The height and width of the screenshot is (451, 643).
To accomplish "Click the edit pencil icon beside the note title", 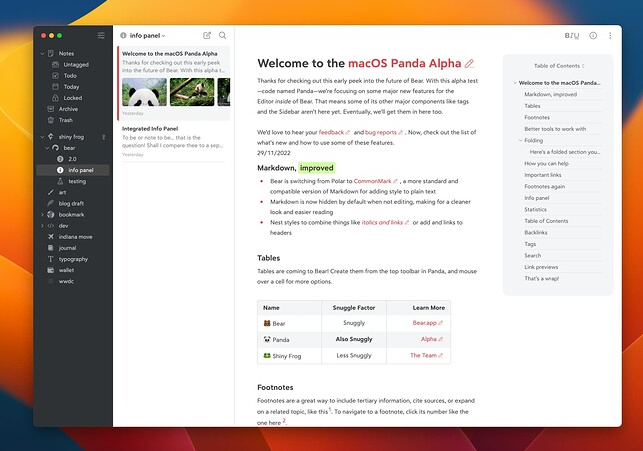I will (469, 64).
